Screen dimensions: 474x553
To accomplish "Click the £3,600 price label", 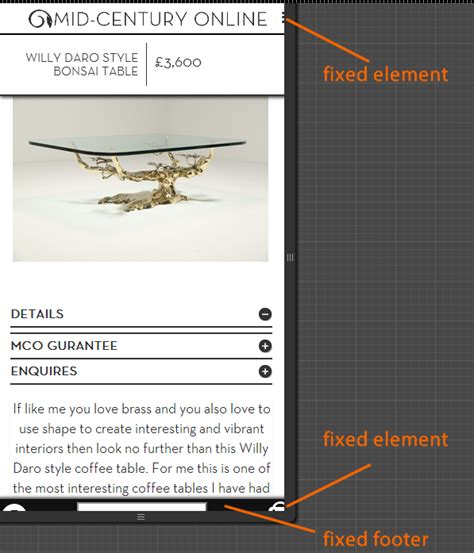I will [178, 62].
